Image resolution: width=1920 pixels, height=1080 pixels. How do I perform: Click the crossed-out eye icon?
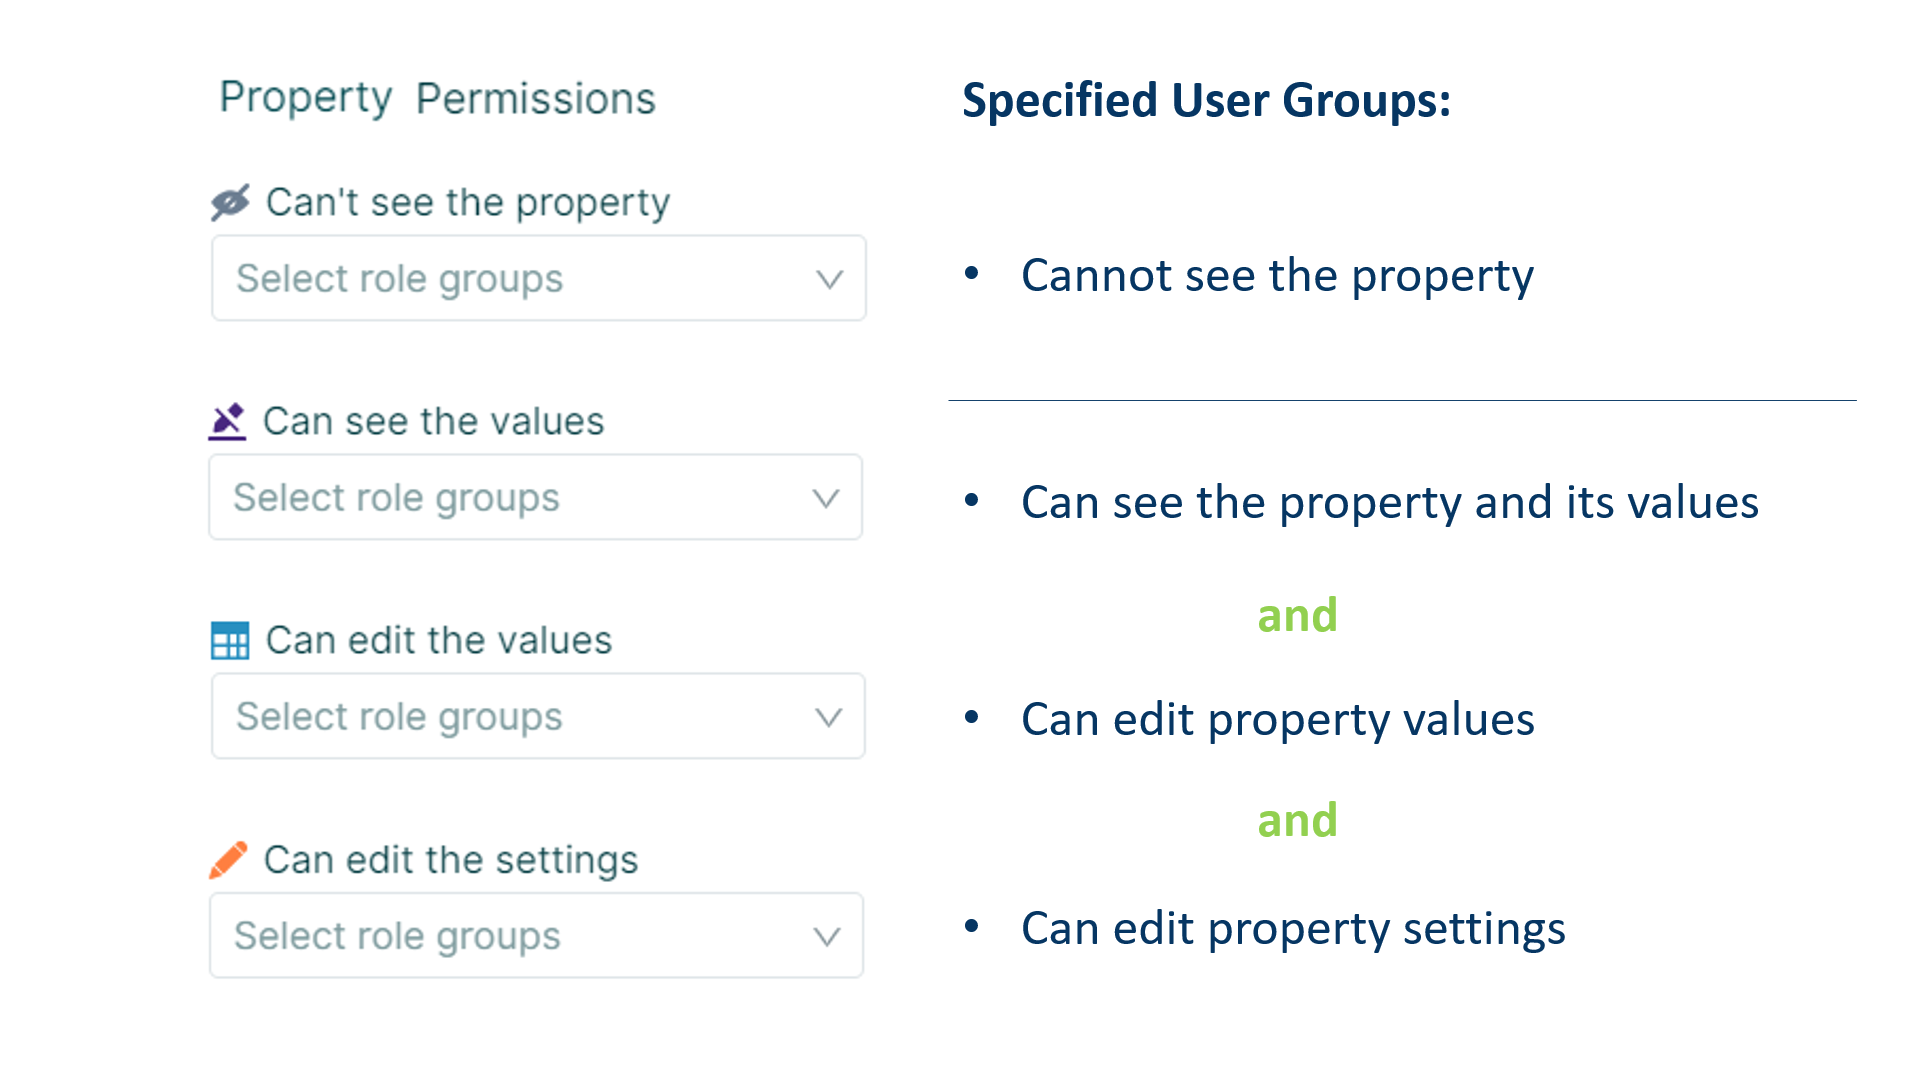(x=230, y=203)
